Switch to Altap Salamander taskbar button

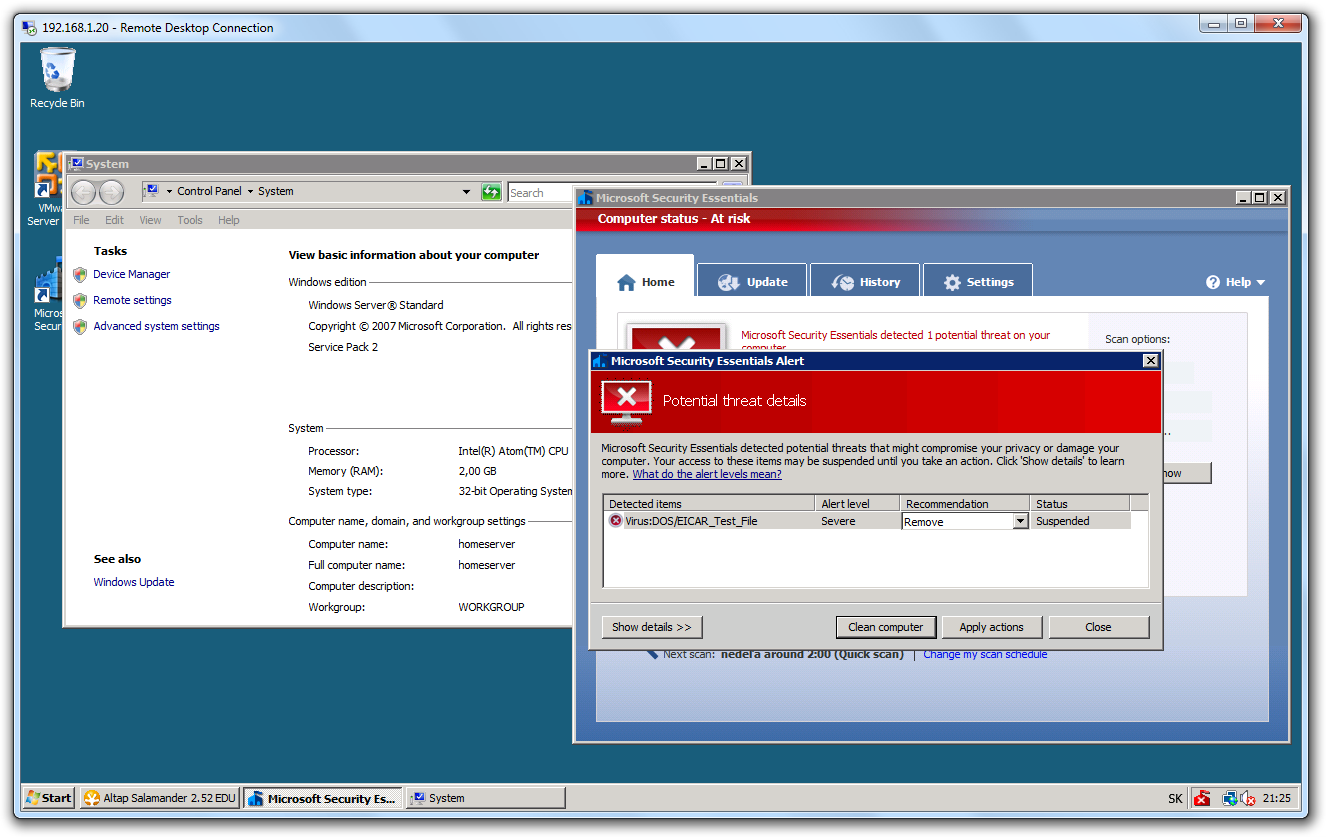point(159,798)
